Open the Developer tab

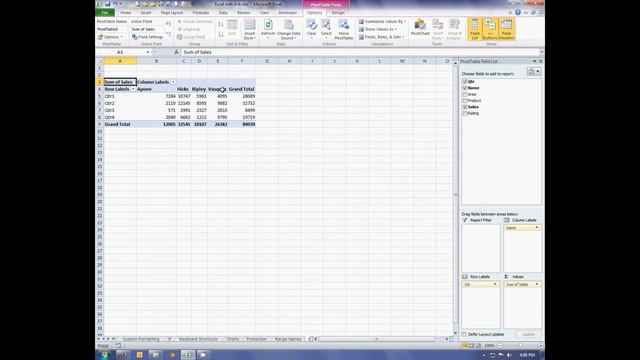pos(287,13)
